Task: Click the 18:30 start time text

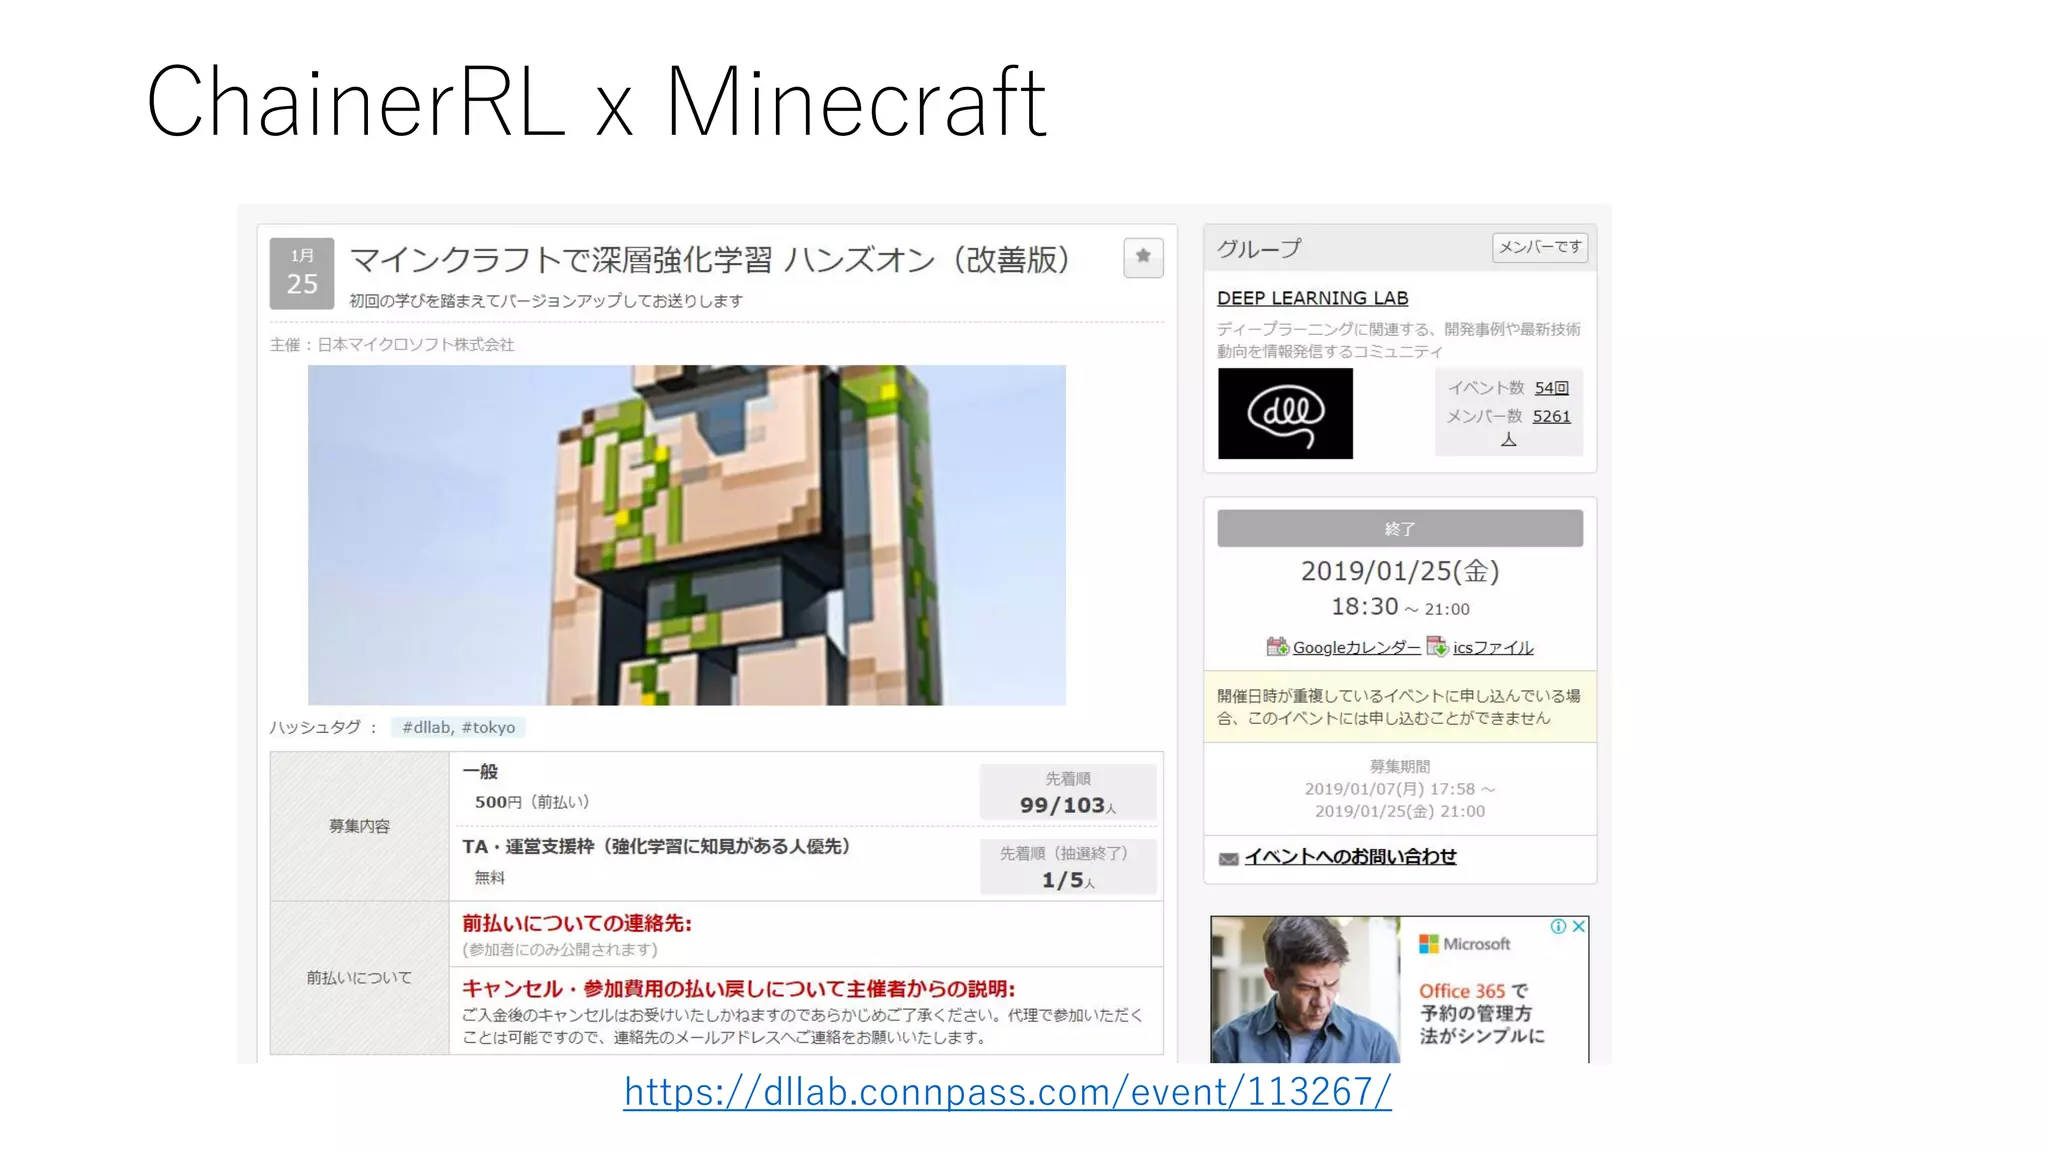Action: (x=1364, y=606)
